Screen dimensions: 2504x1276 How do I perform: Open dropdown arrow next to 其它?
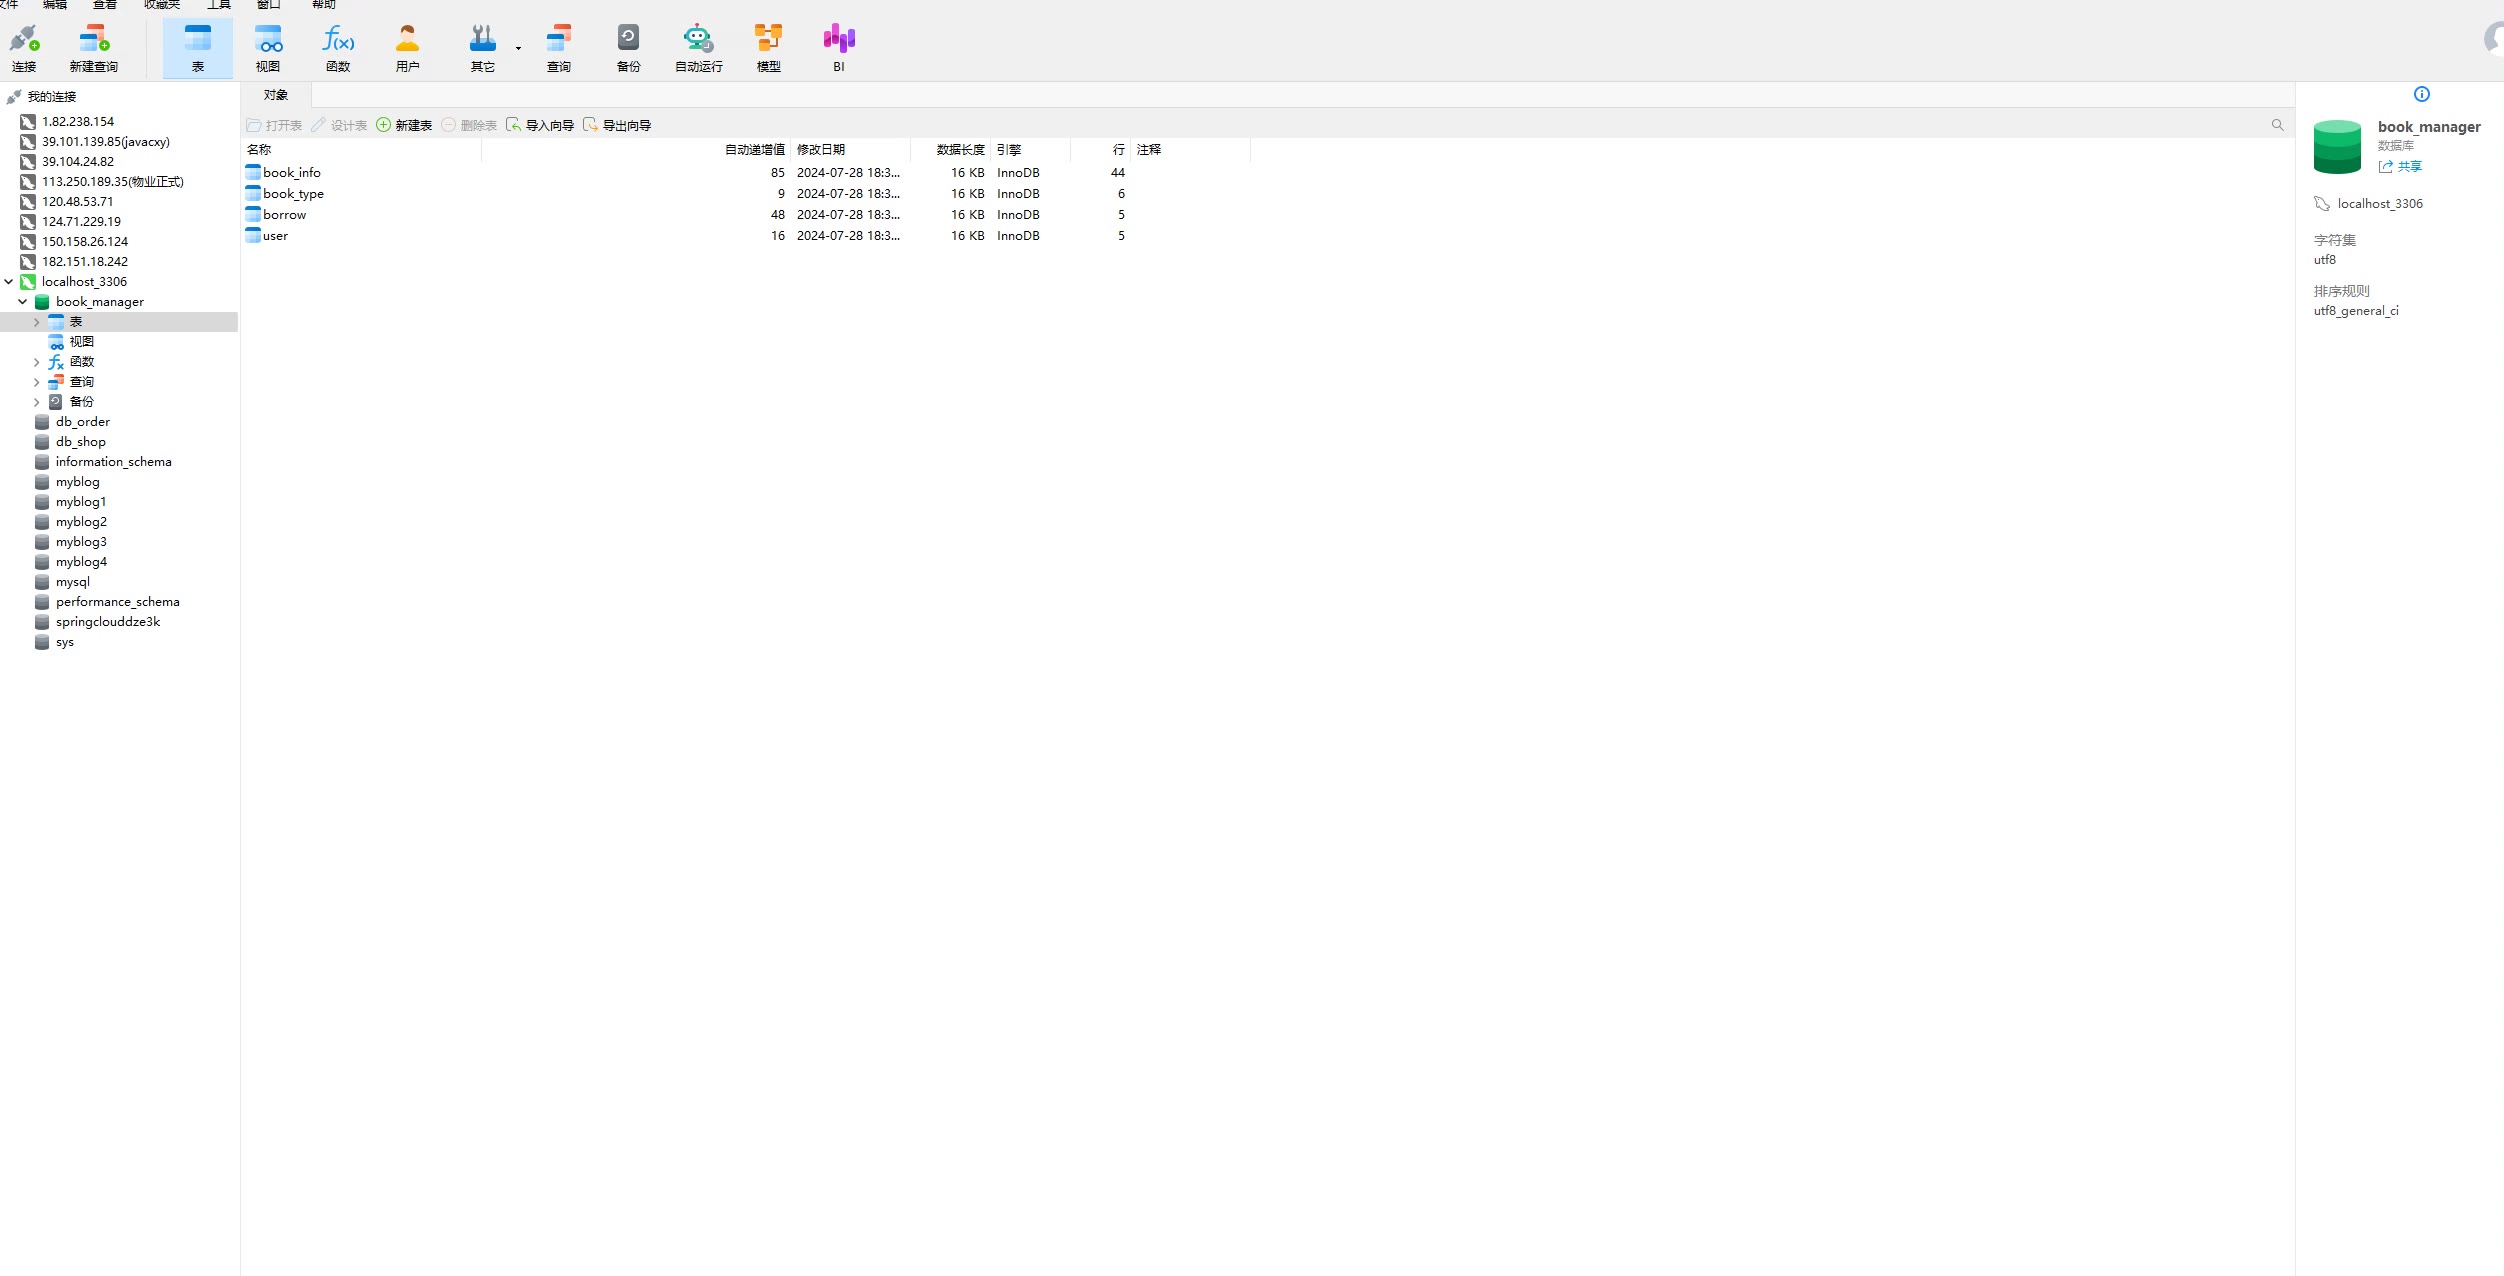(x=518, y=48)
